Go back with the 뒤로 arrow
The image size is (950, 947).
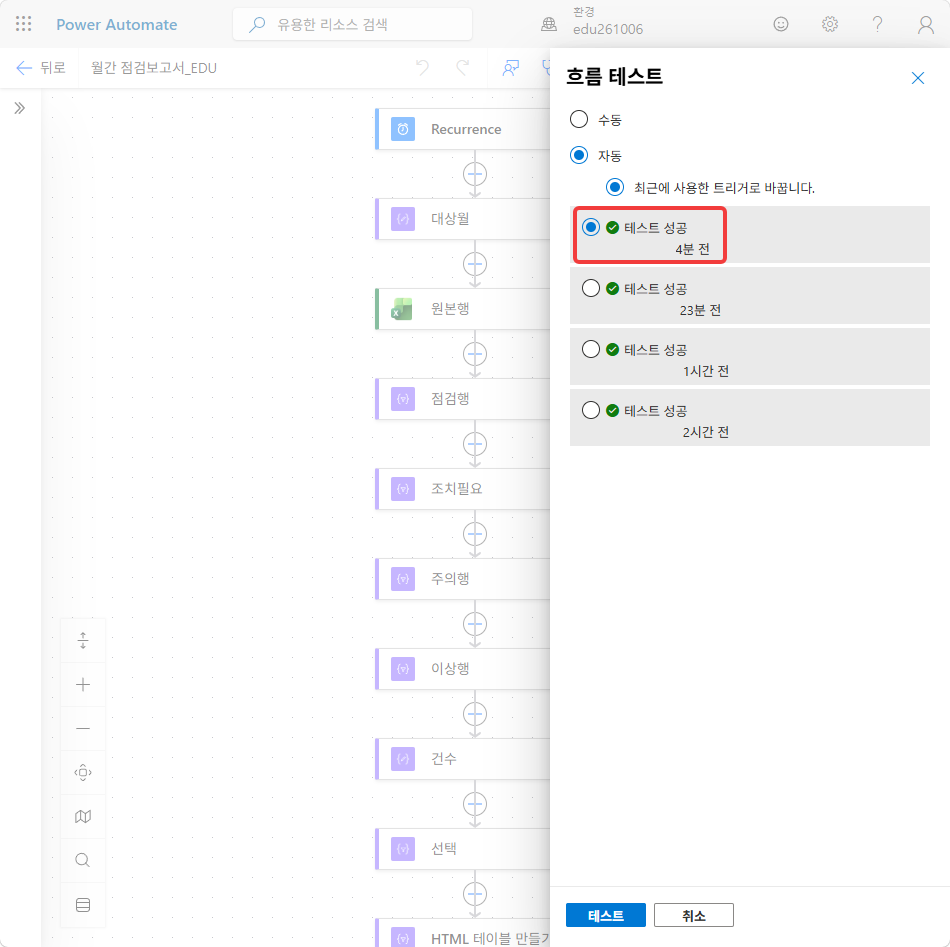[40, 67]
